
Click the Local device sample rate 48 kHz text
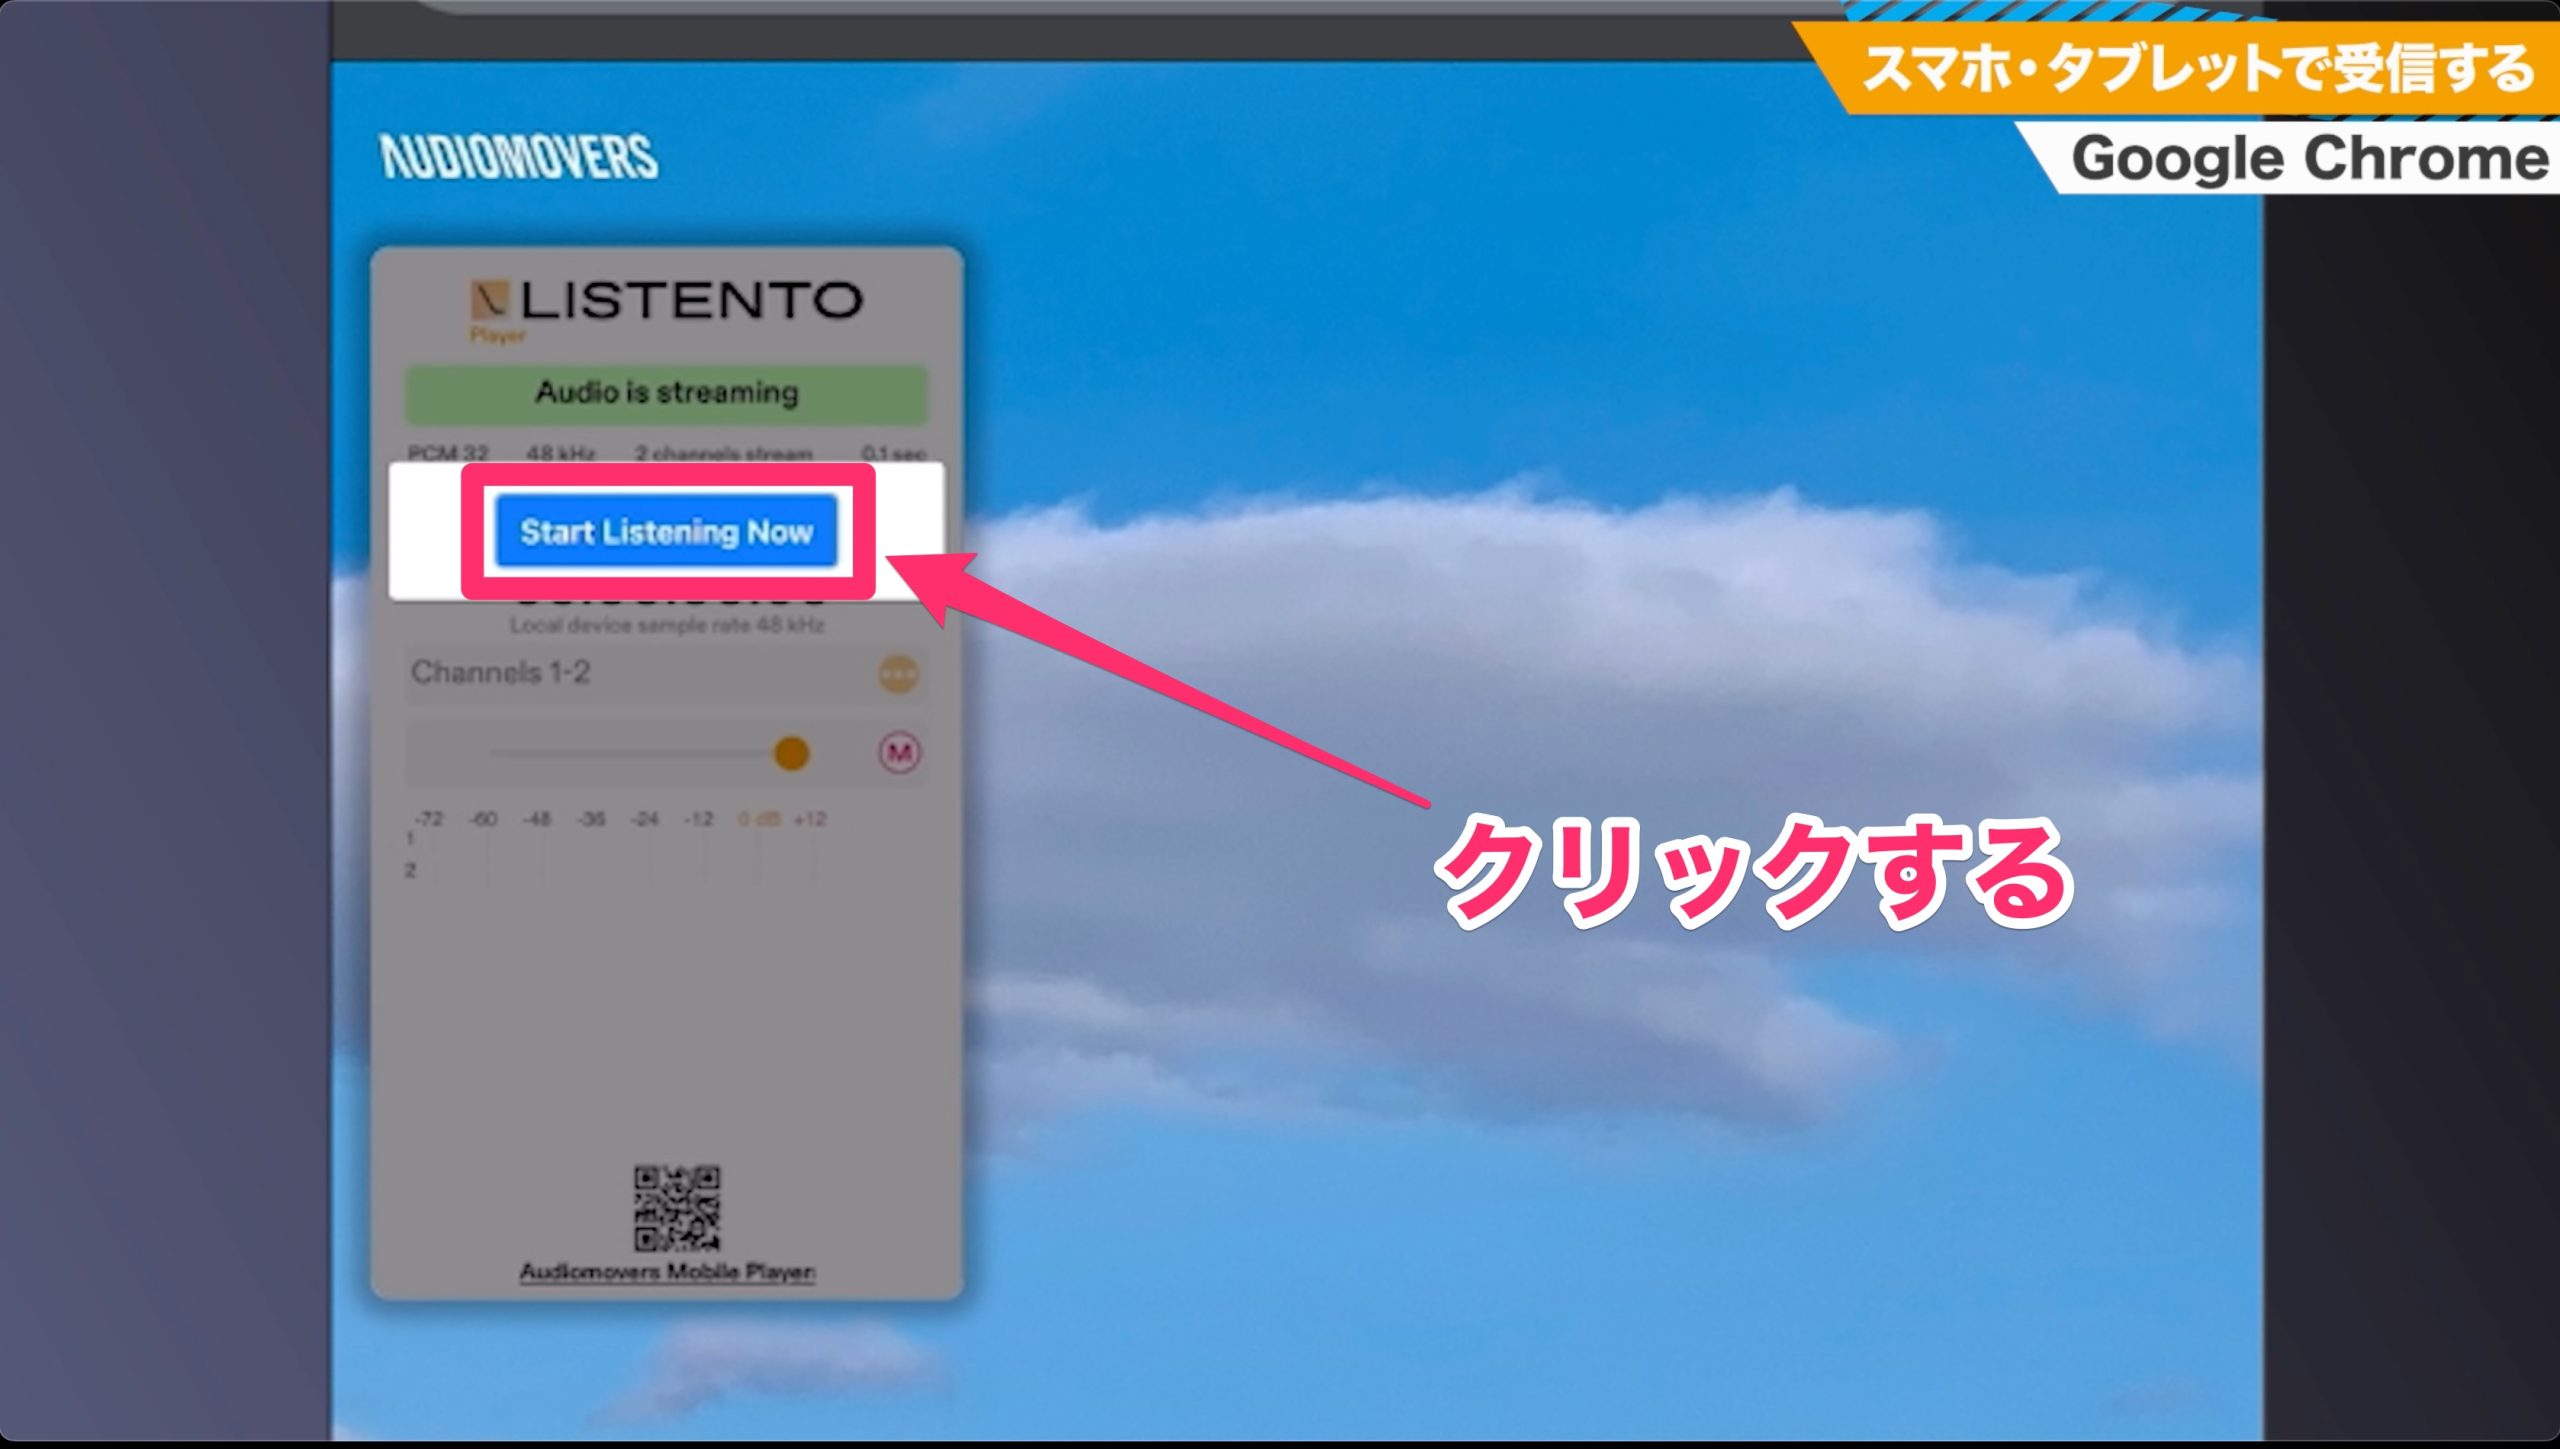(667, 626)
